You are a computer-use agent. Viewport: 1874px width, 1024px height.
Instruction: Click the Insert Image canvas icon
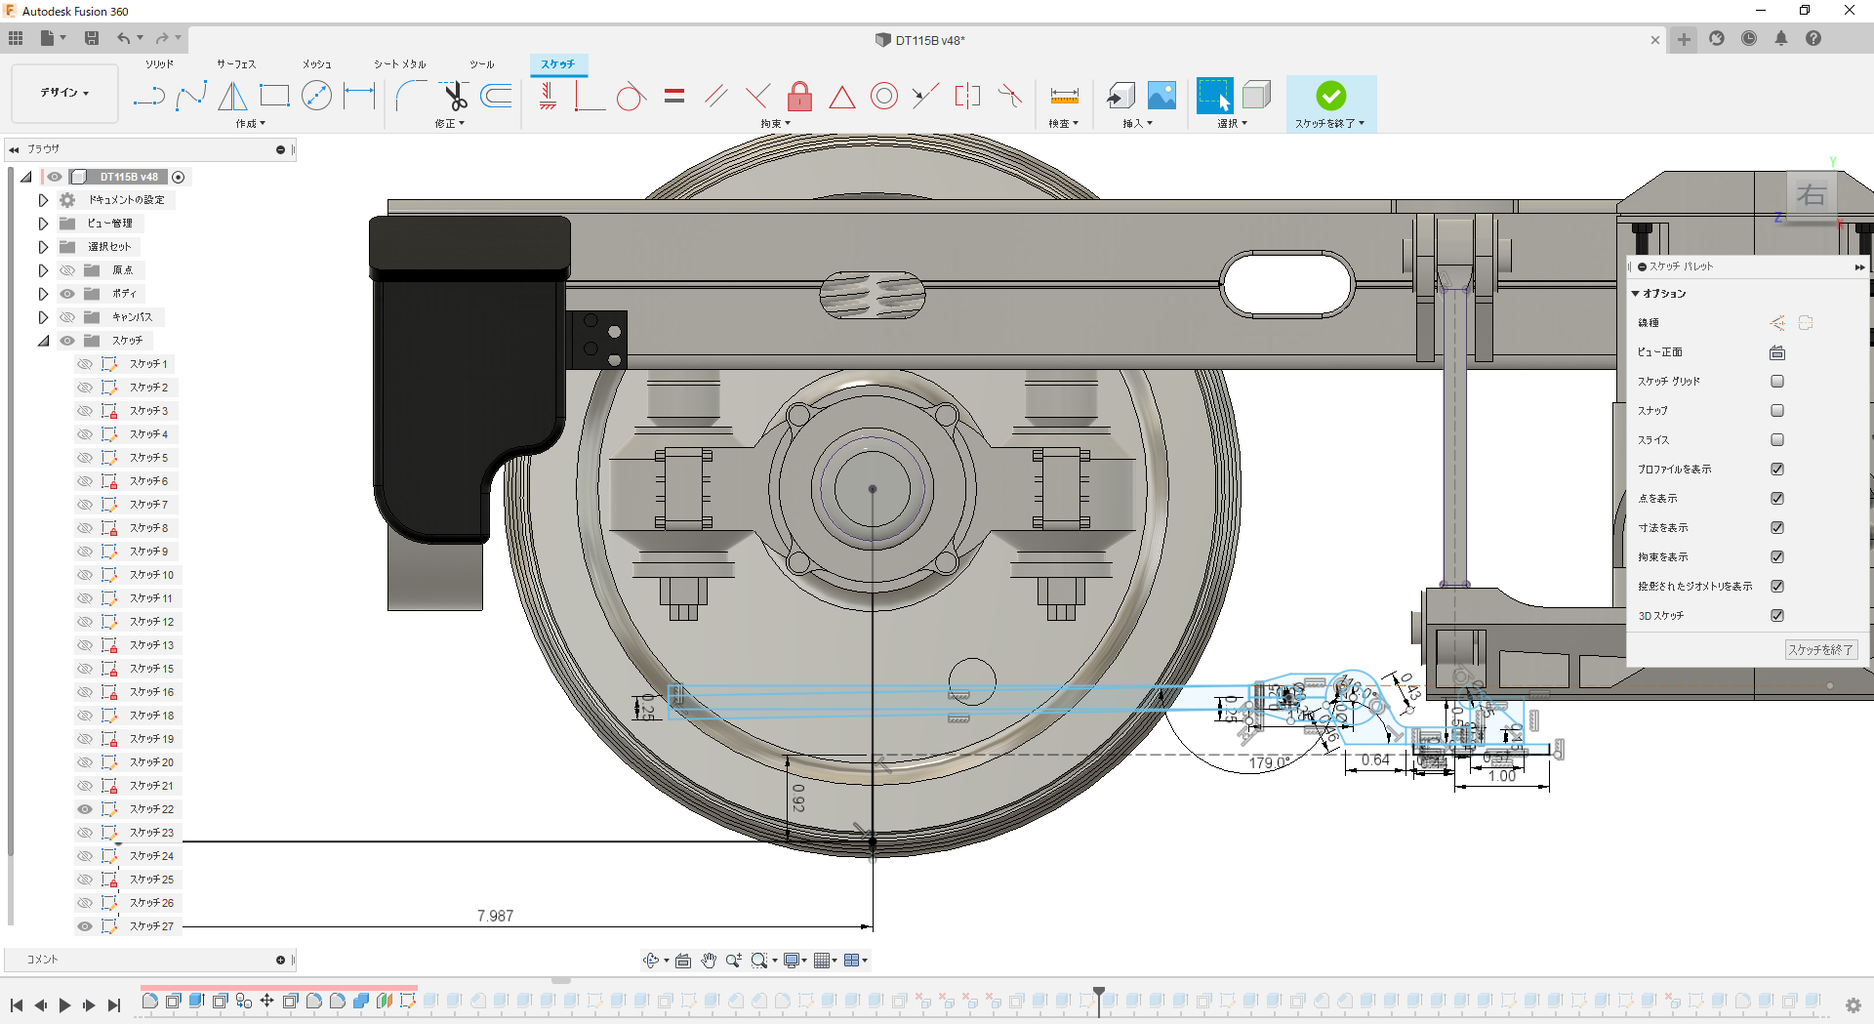(1162, 96)
